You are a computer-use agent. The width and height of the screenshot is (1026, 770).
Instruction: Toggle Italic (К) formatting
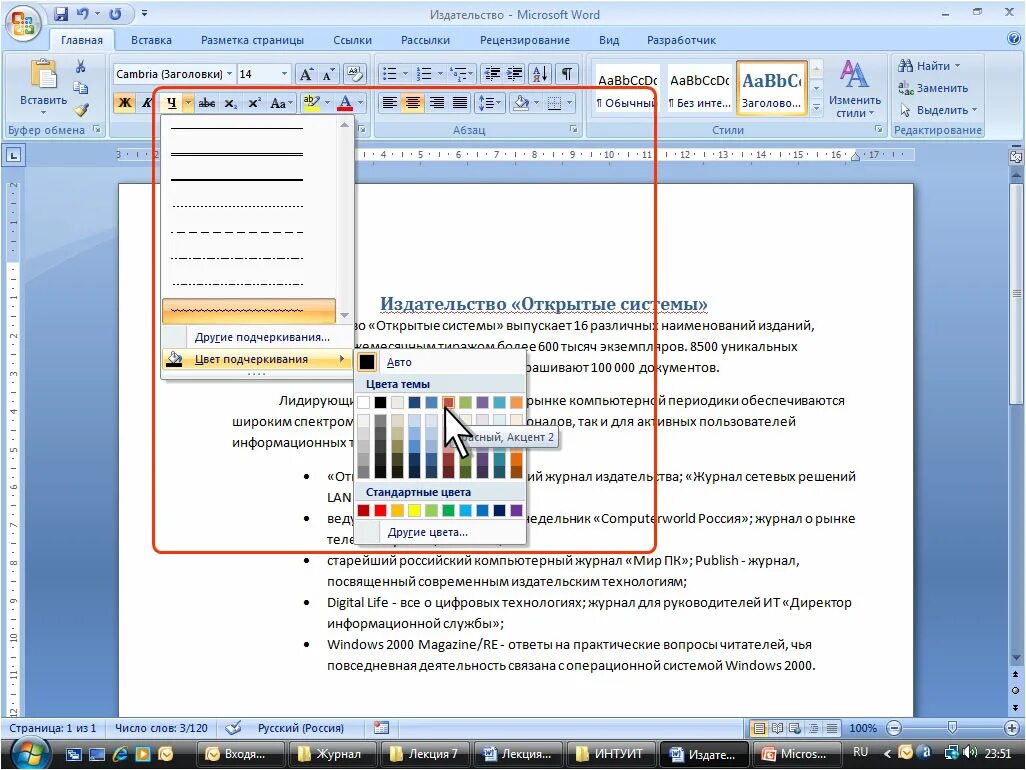point(148,103)
